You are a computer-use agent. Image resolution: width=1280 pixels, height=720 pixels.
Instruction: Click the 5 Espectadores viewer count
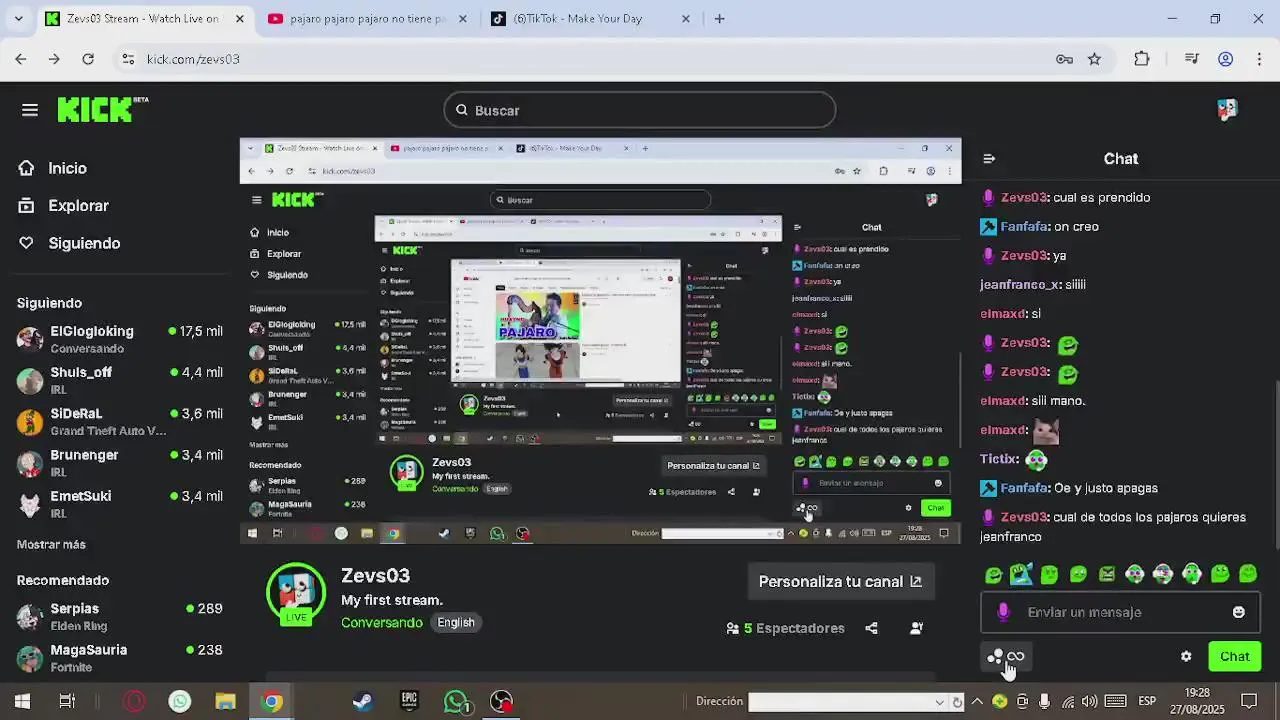point(786,628)
